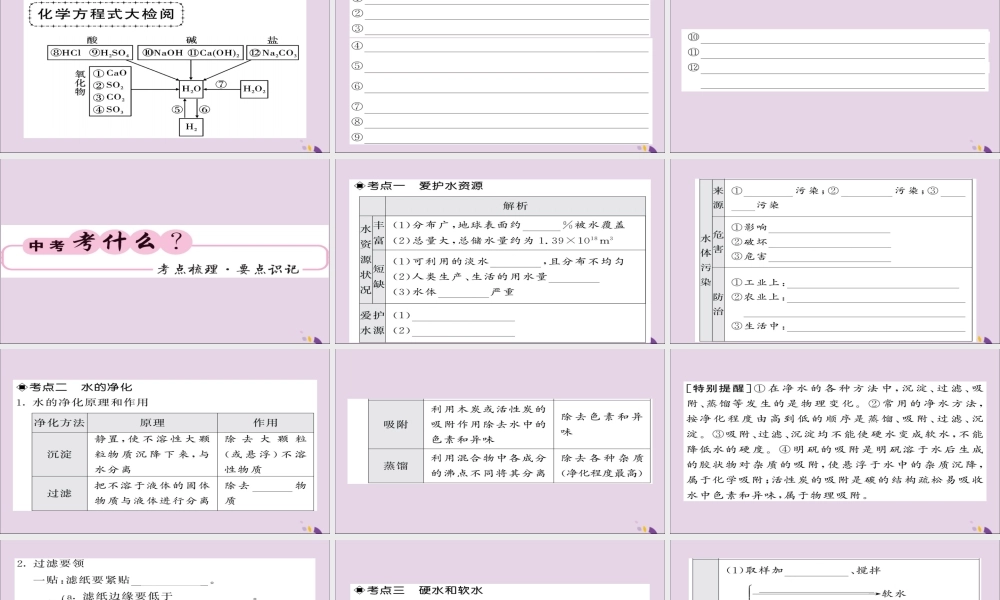Click the H₂O₂ box in the diagram
1000x600 pixels.
[x=254, y=89]
